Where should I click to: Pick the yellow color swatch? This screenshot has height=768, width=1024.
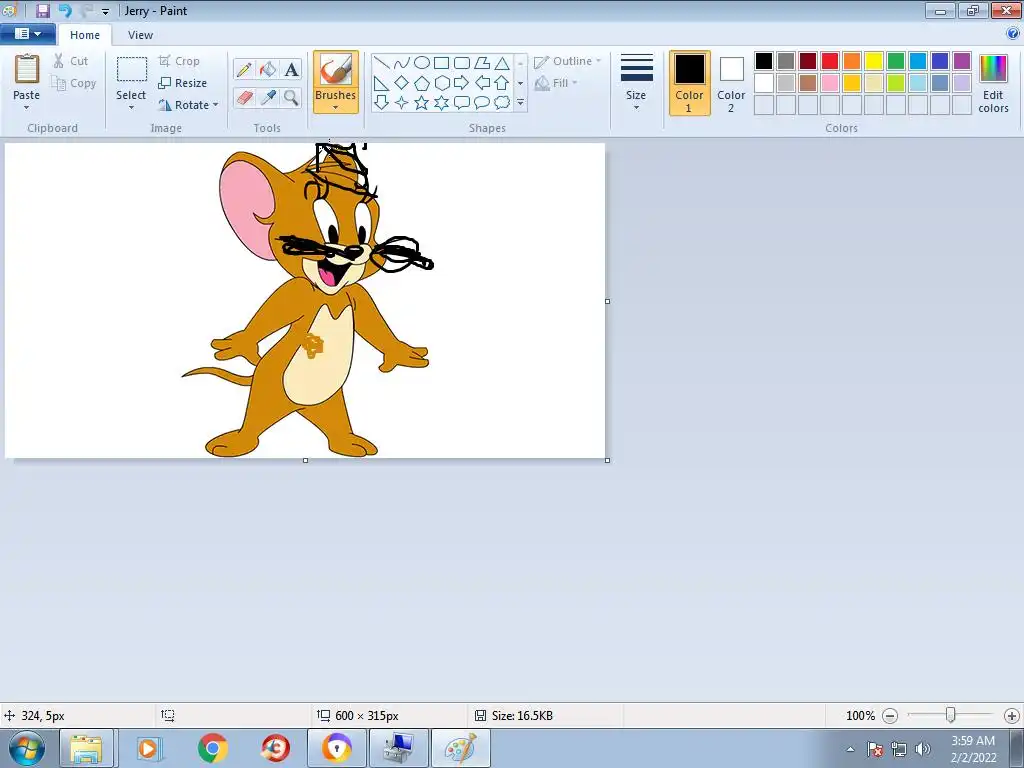click(x=874, y=61)
